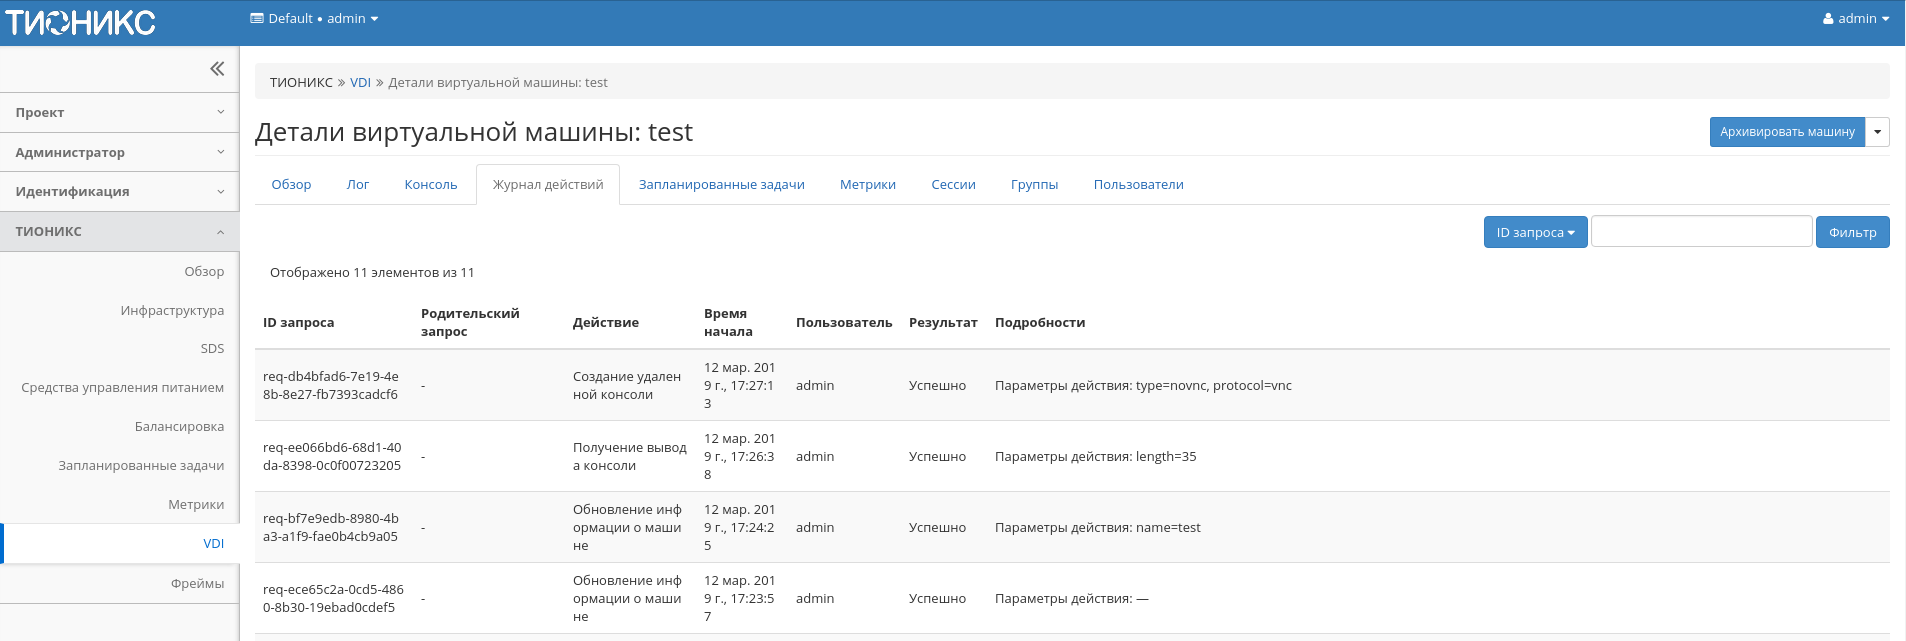Switch to the Обзор tab
This screenshot has height=641, width=1906.
(x=291, y=185)
